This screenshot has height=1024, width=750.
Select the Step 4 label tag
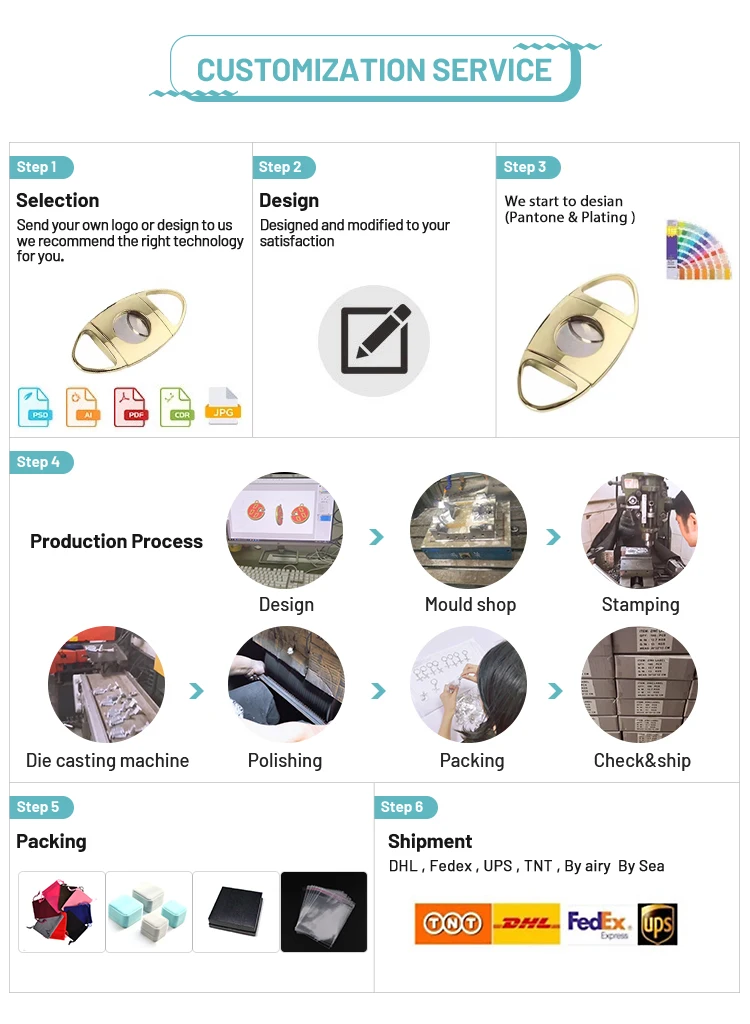[41, 462]
